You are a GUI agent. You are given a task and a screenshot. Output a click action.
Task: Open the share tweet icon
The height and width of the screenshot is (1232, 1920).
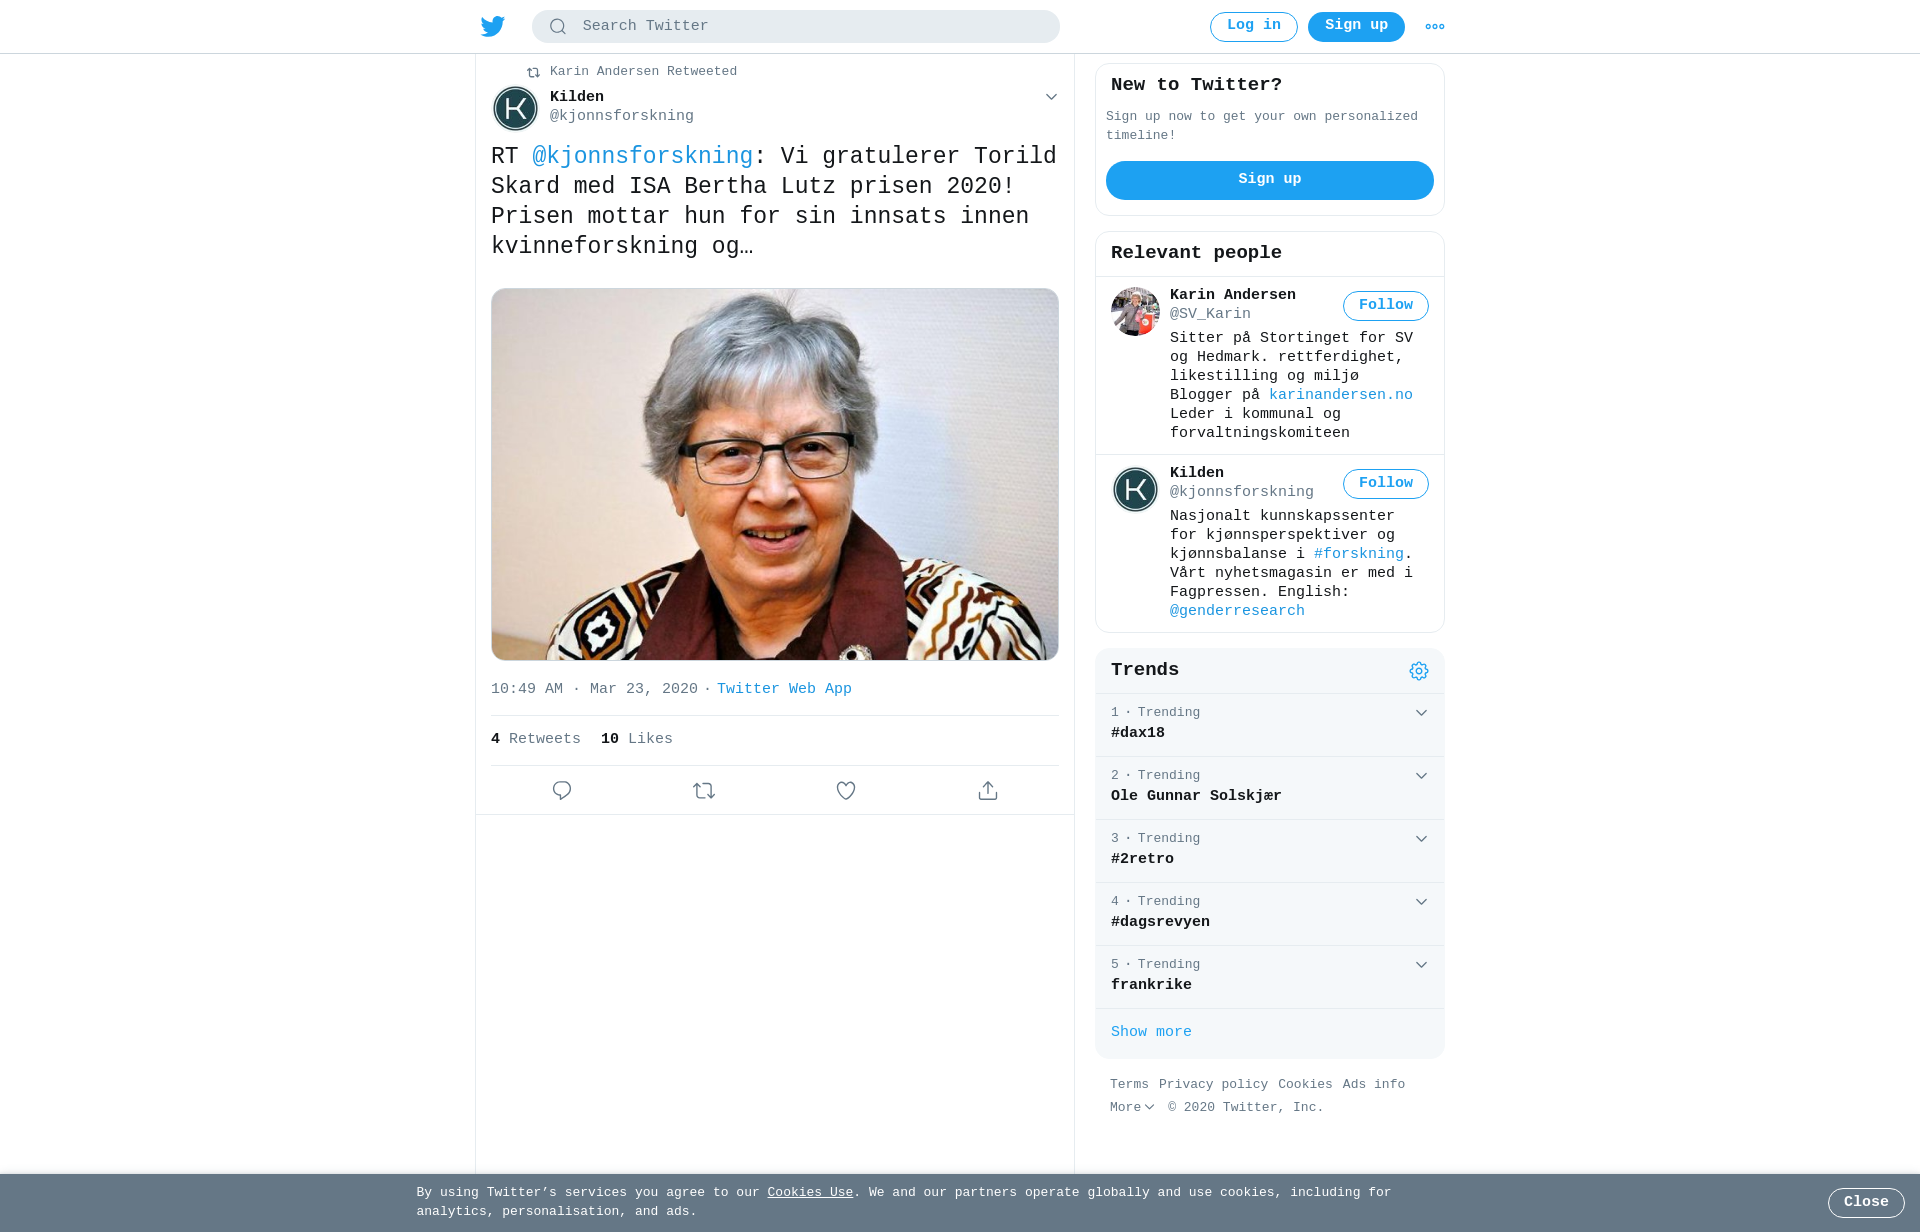tap(988, 790)
